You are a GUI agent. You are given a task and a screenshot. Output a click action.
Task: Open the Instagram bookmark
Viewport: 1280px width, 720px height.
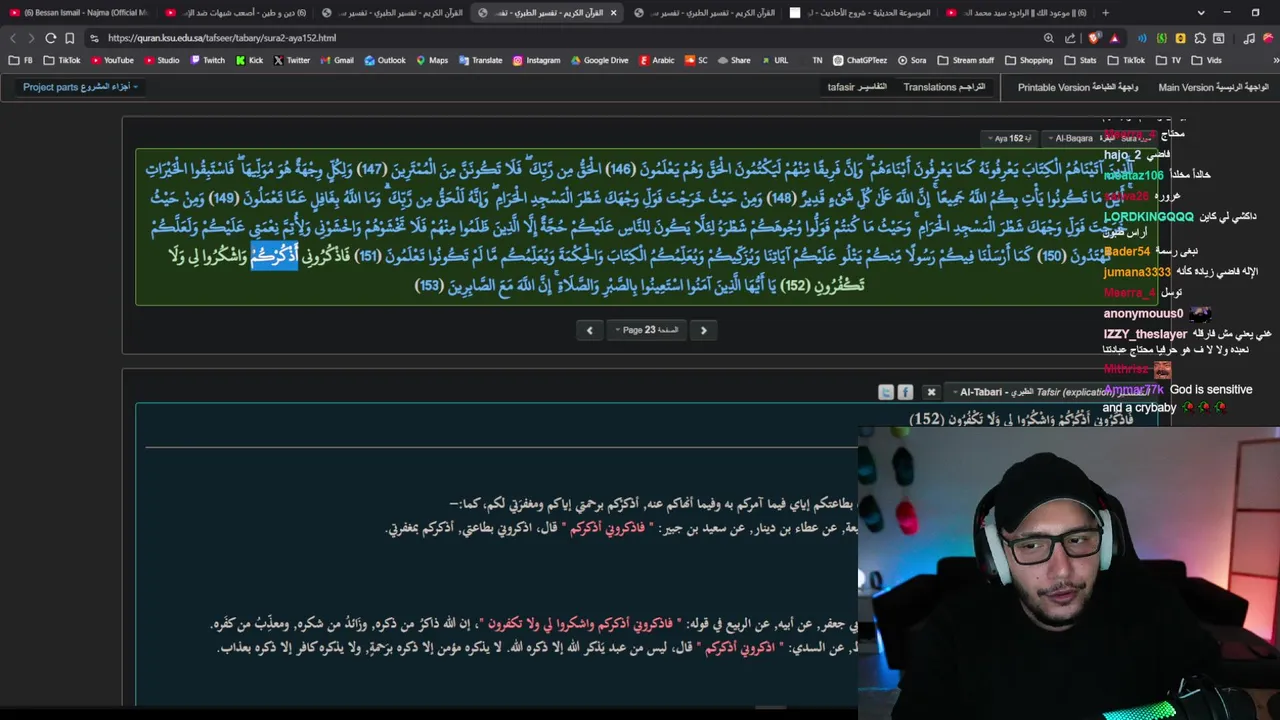[x=536, y=60]
